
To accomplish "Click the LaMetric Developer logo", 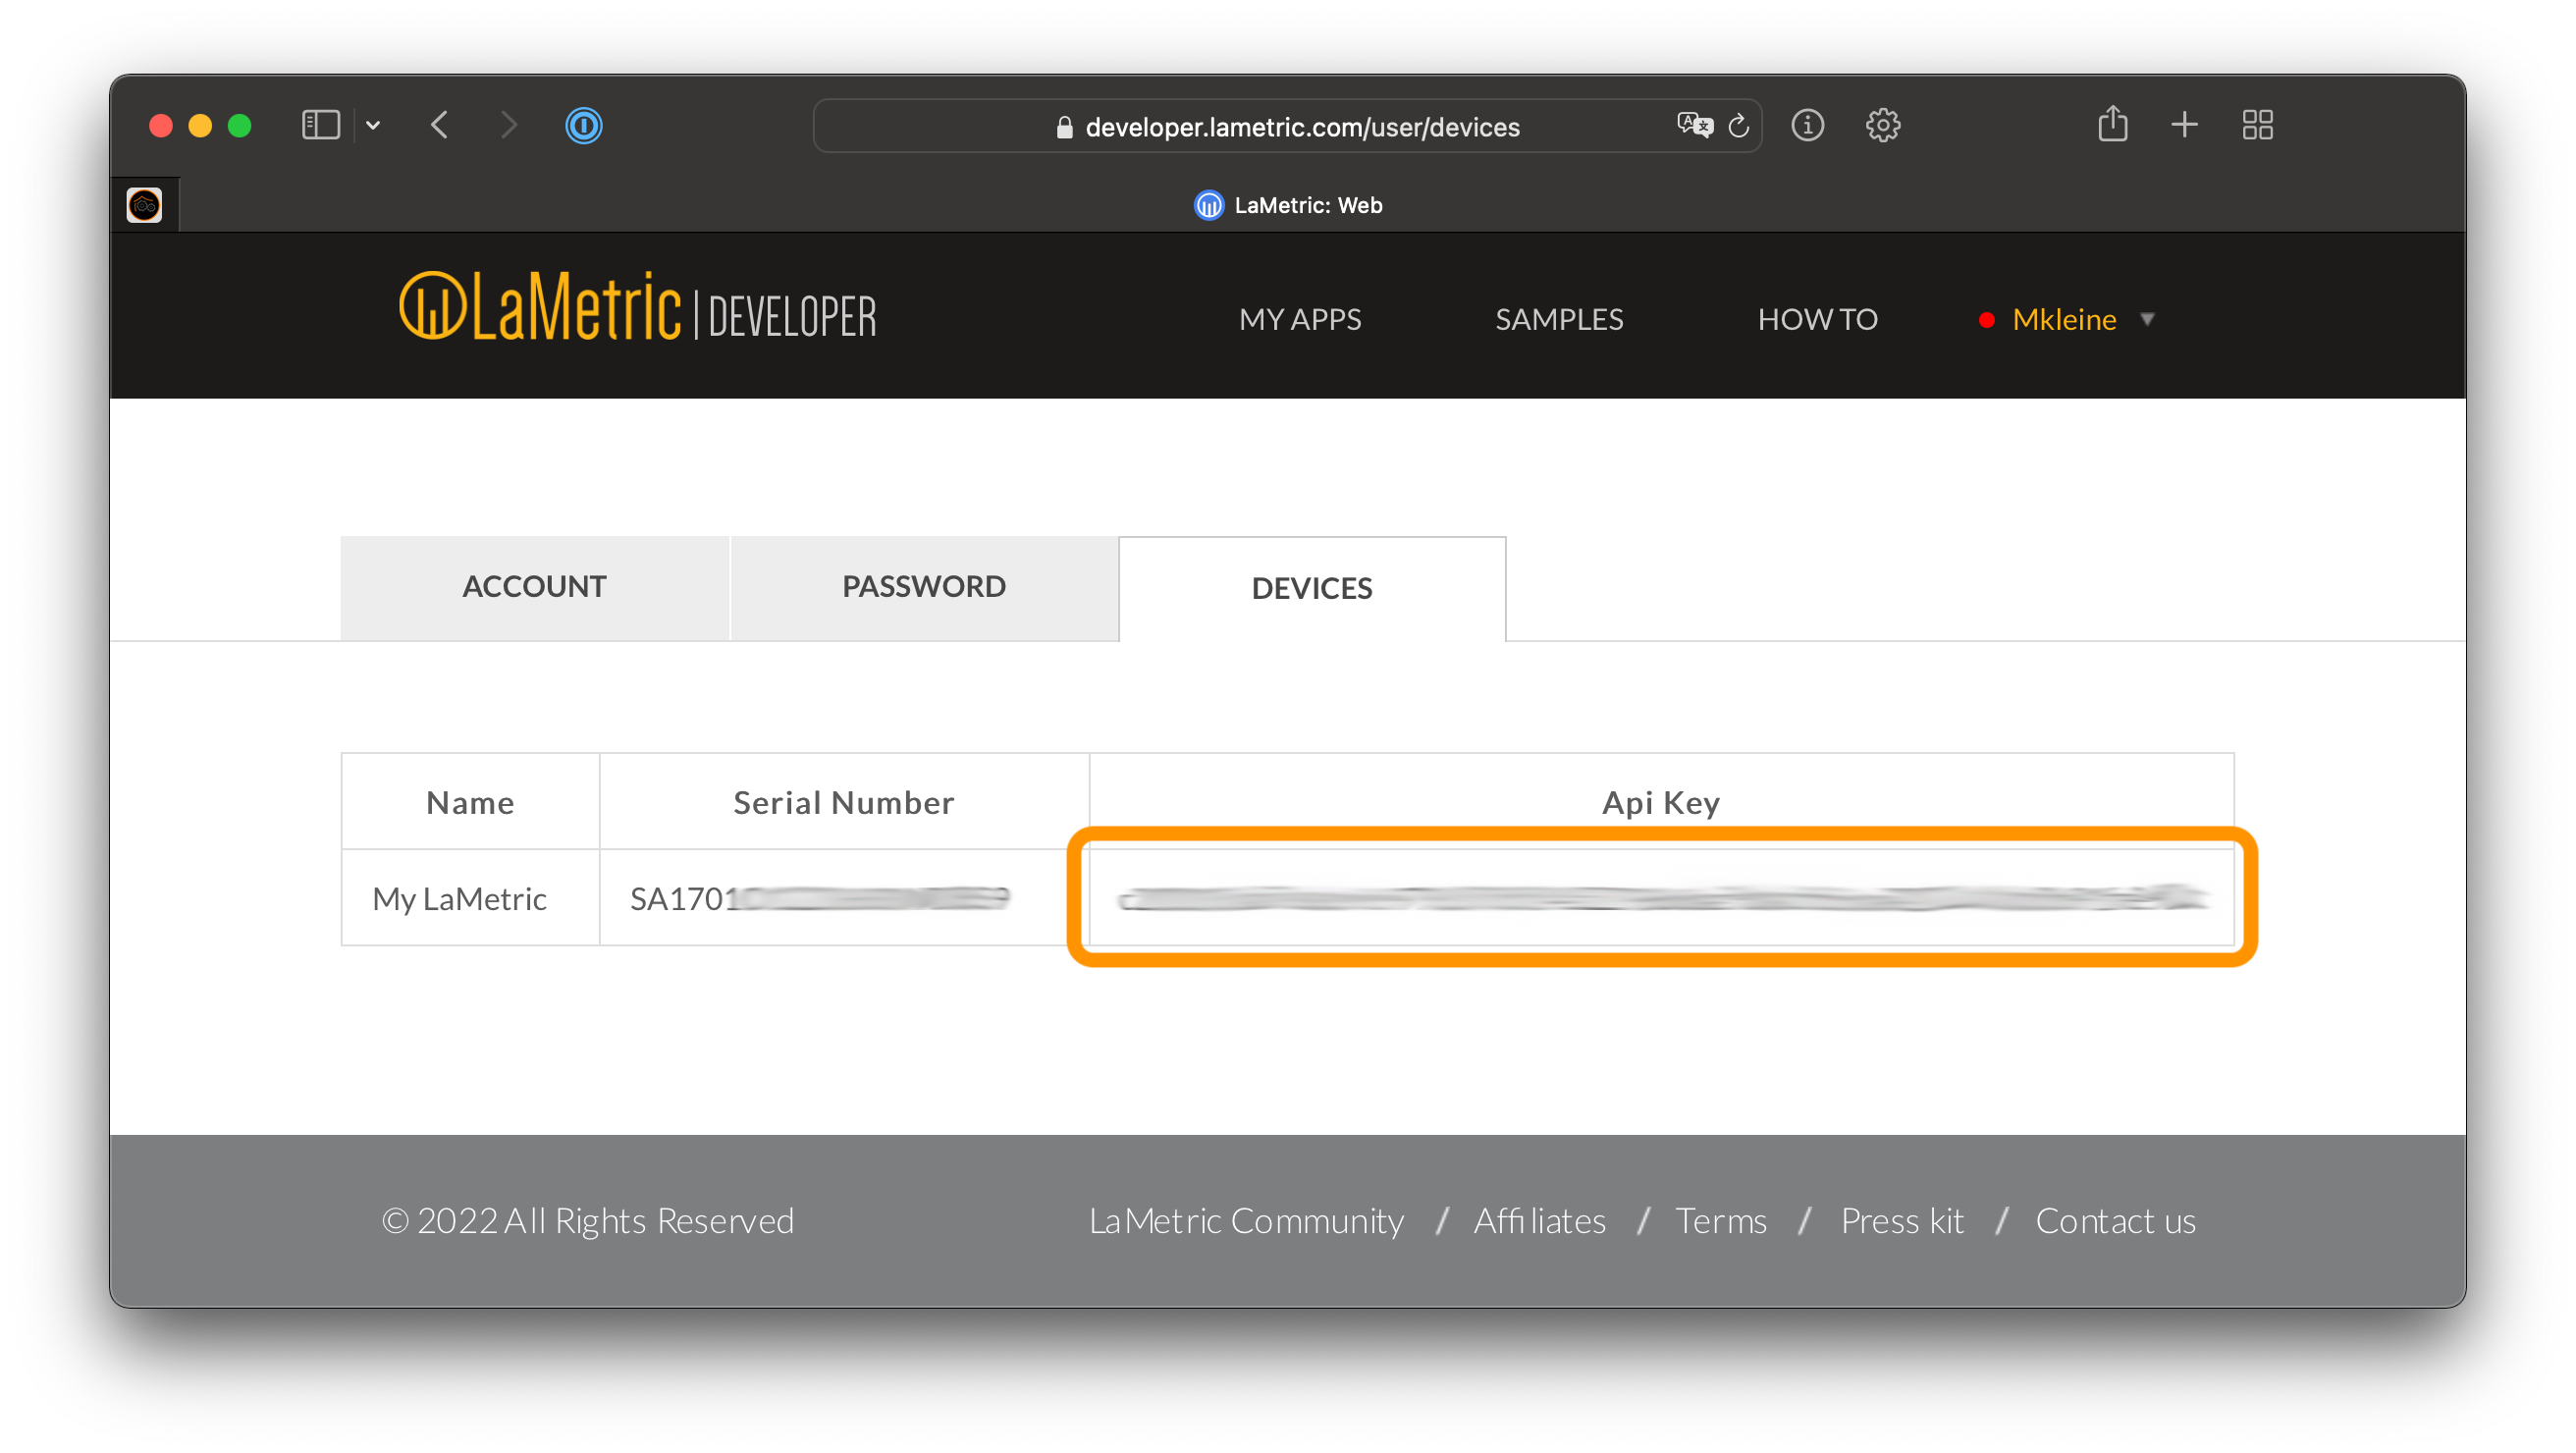I will pyautogui.click(x=637, y=306).
